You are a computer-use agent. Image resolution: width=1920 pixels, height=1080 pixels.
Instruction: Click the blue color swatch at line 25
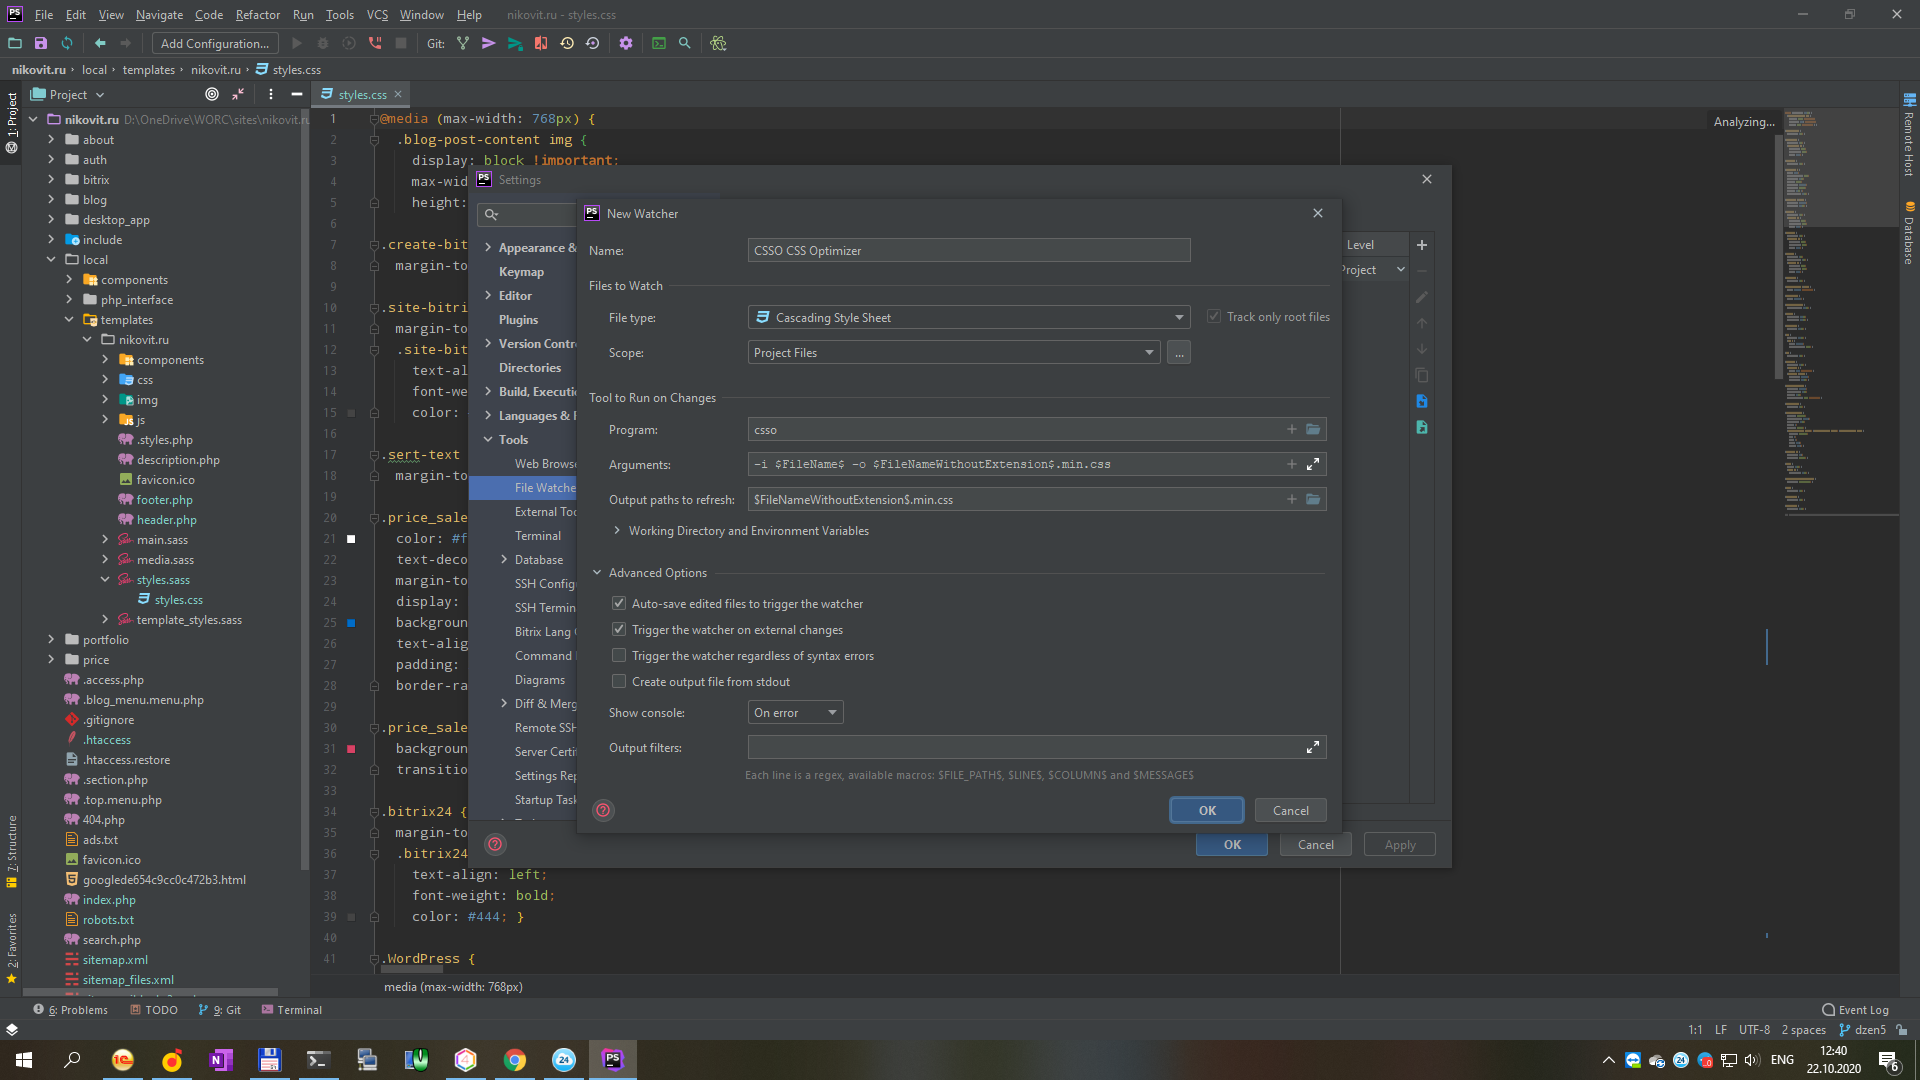(351, 622)
